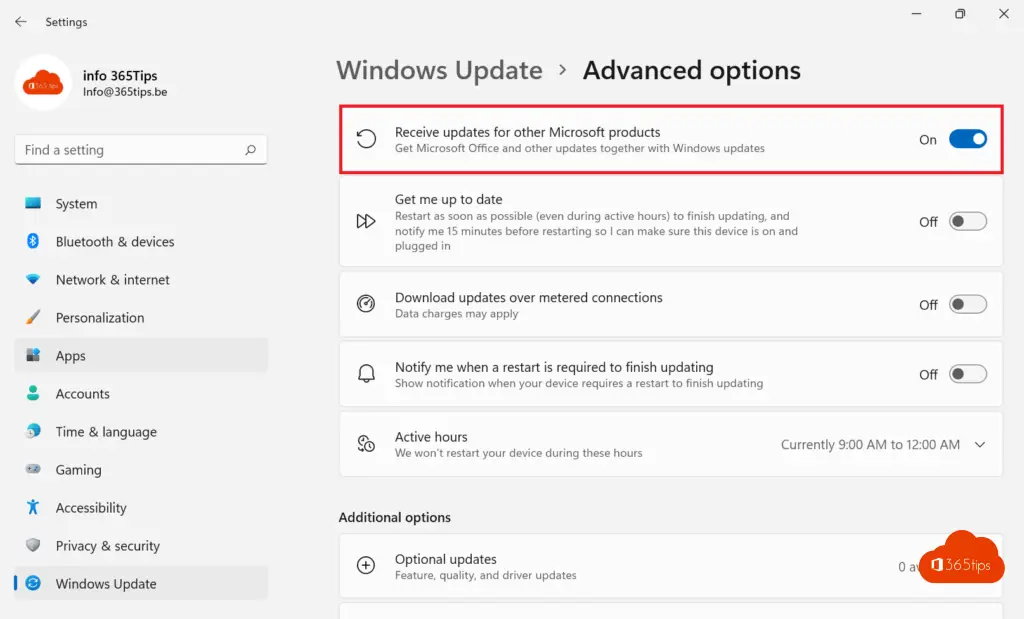
Task: Click the Gaming controller icon
Action: coord(33,470)
